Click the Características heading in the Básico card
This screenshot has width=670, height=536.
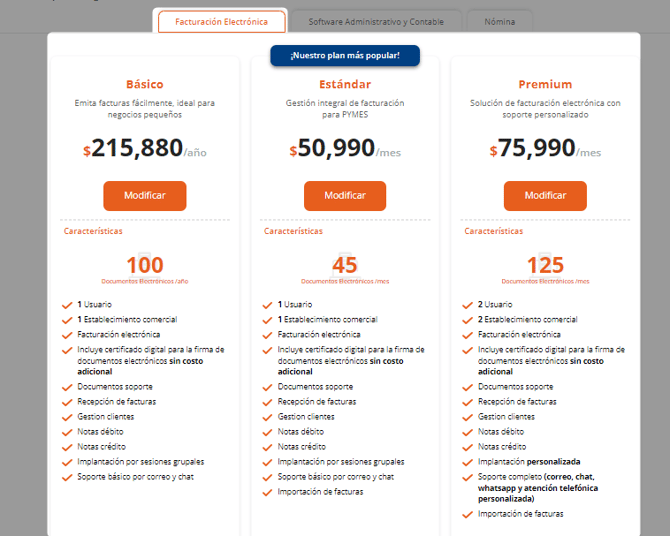[93, 231]
